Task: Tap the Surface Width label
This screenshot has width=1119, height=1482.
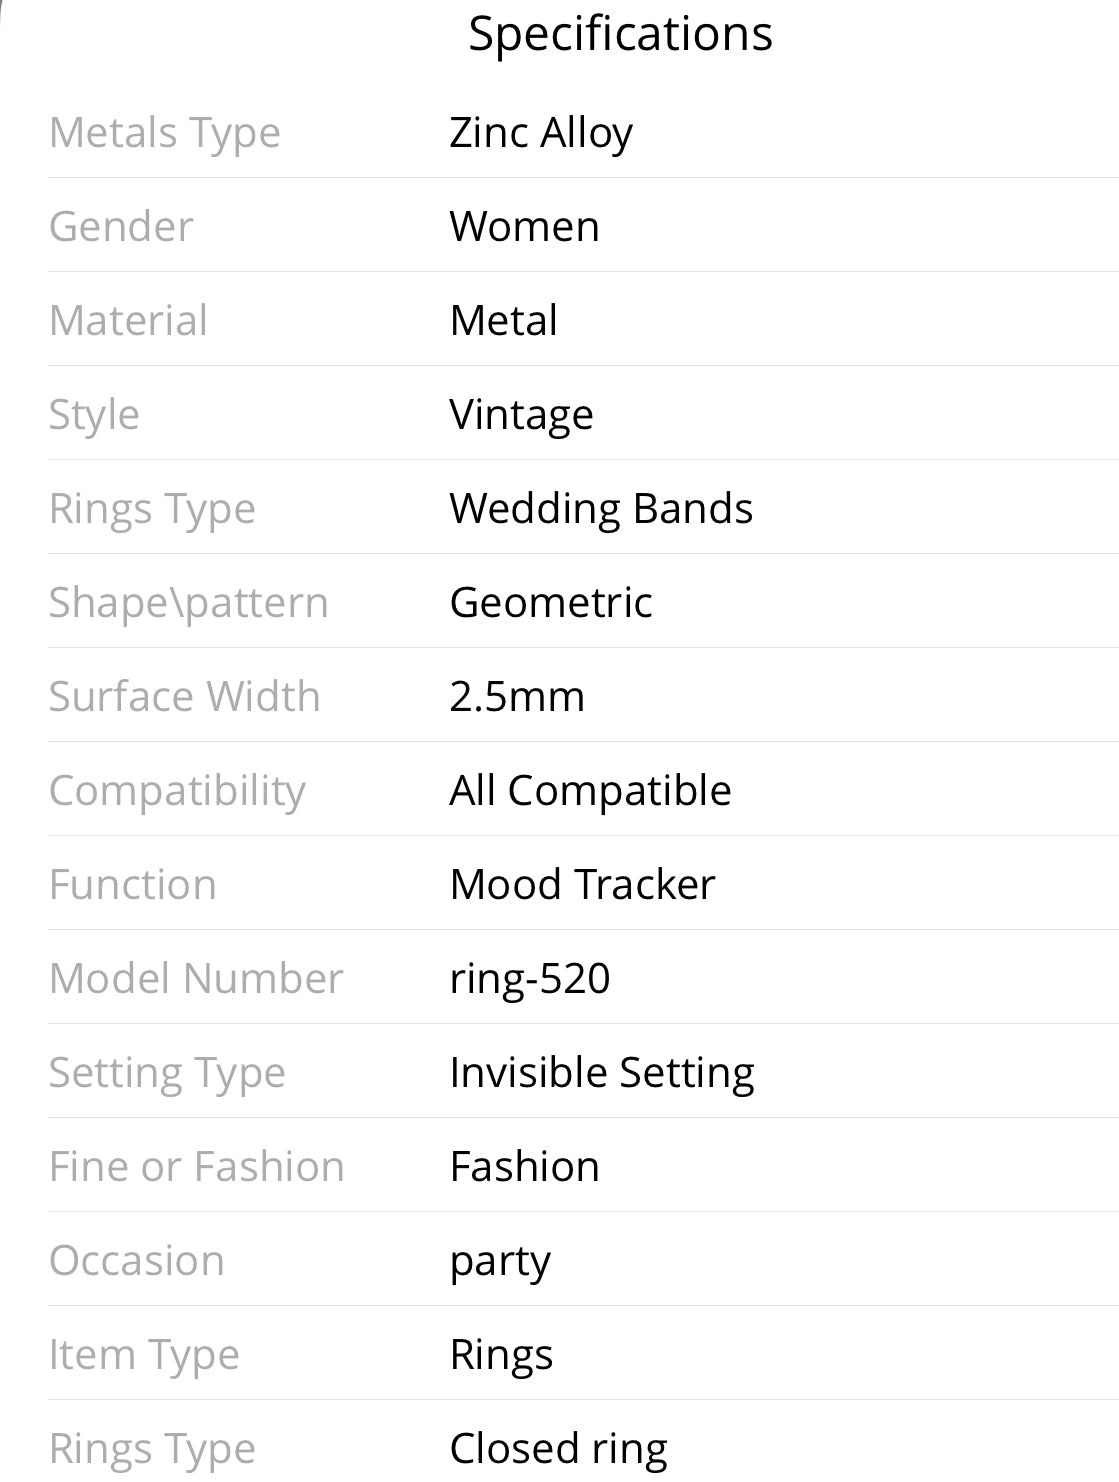Action: click(185, 697)
